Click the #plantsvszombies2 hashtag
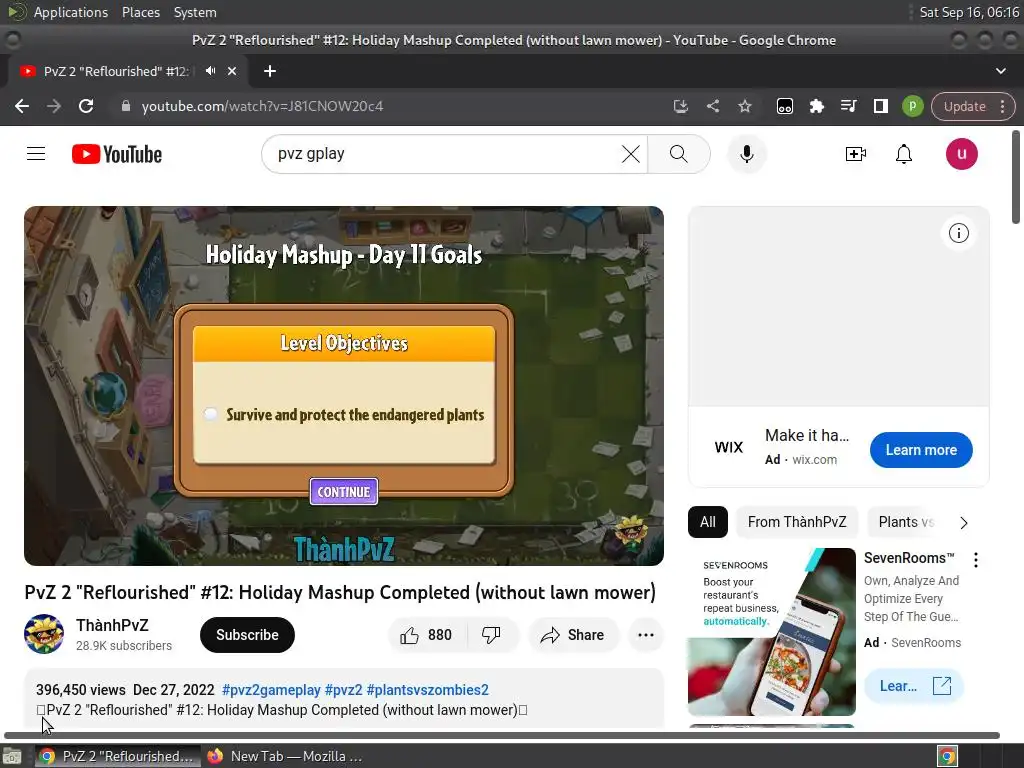 (427, 690)
